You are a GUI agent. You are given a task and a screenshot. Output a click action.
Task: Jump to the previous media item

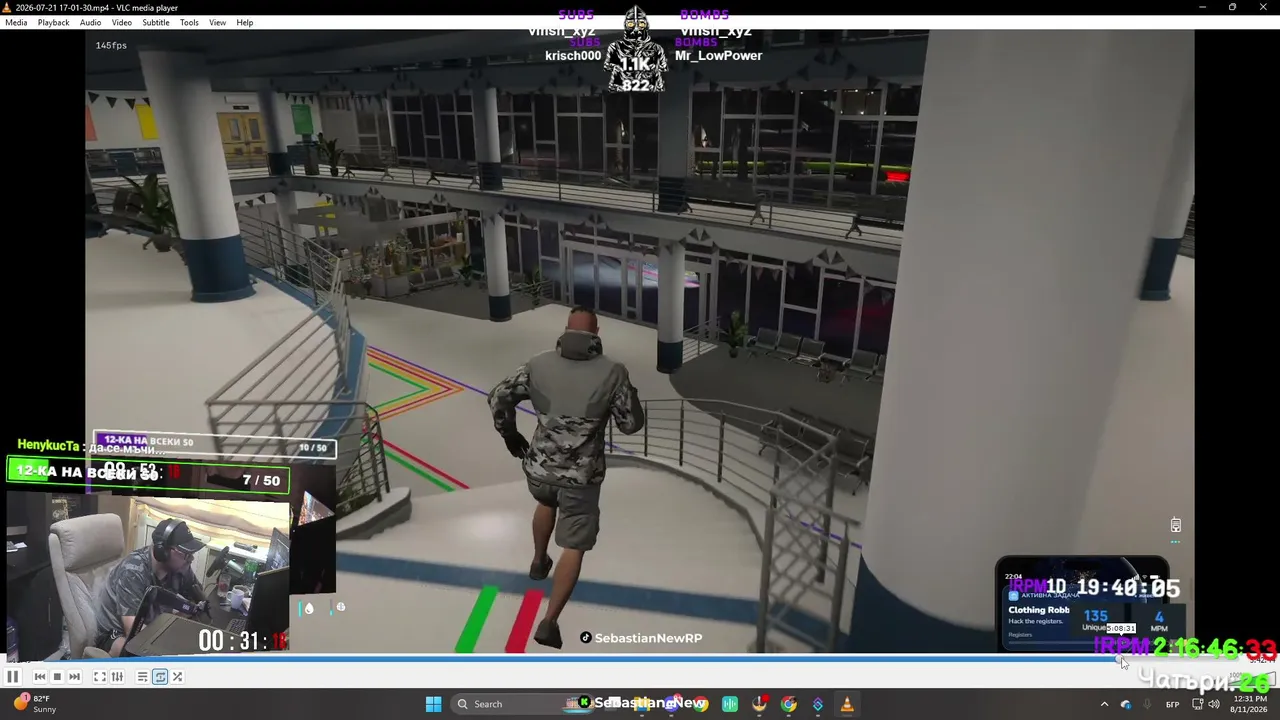pos(40,677)
